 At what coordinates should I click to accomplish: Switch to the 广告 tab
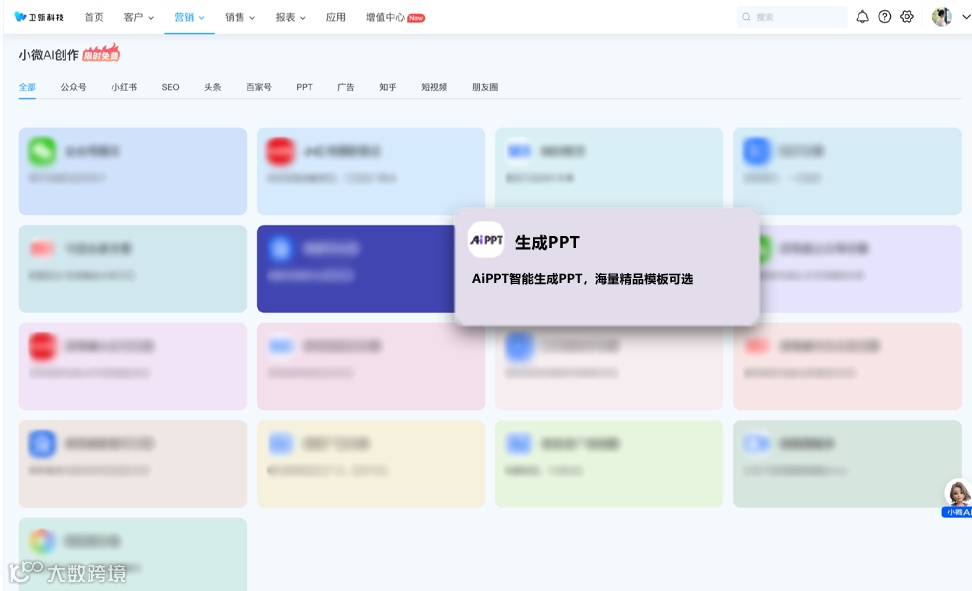click(x=346, y=87)
